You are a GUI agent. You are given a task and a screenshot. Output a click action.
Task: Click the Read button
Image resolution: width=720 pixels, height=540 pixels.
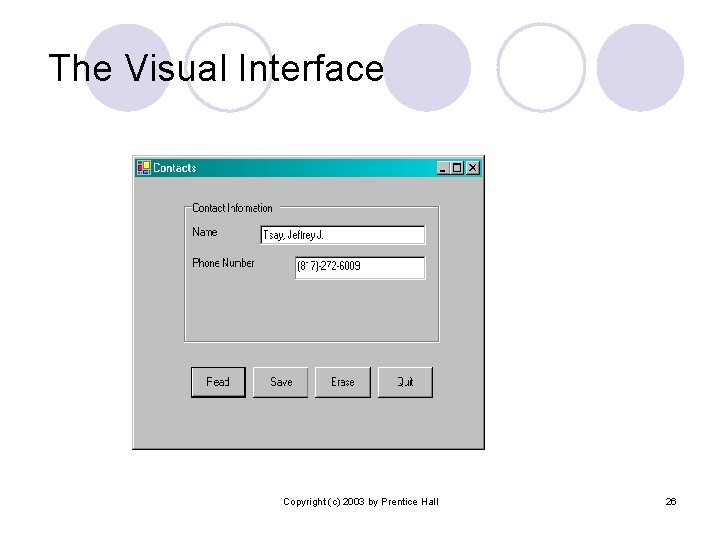pos(218,382)
